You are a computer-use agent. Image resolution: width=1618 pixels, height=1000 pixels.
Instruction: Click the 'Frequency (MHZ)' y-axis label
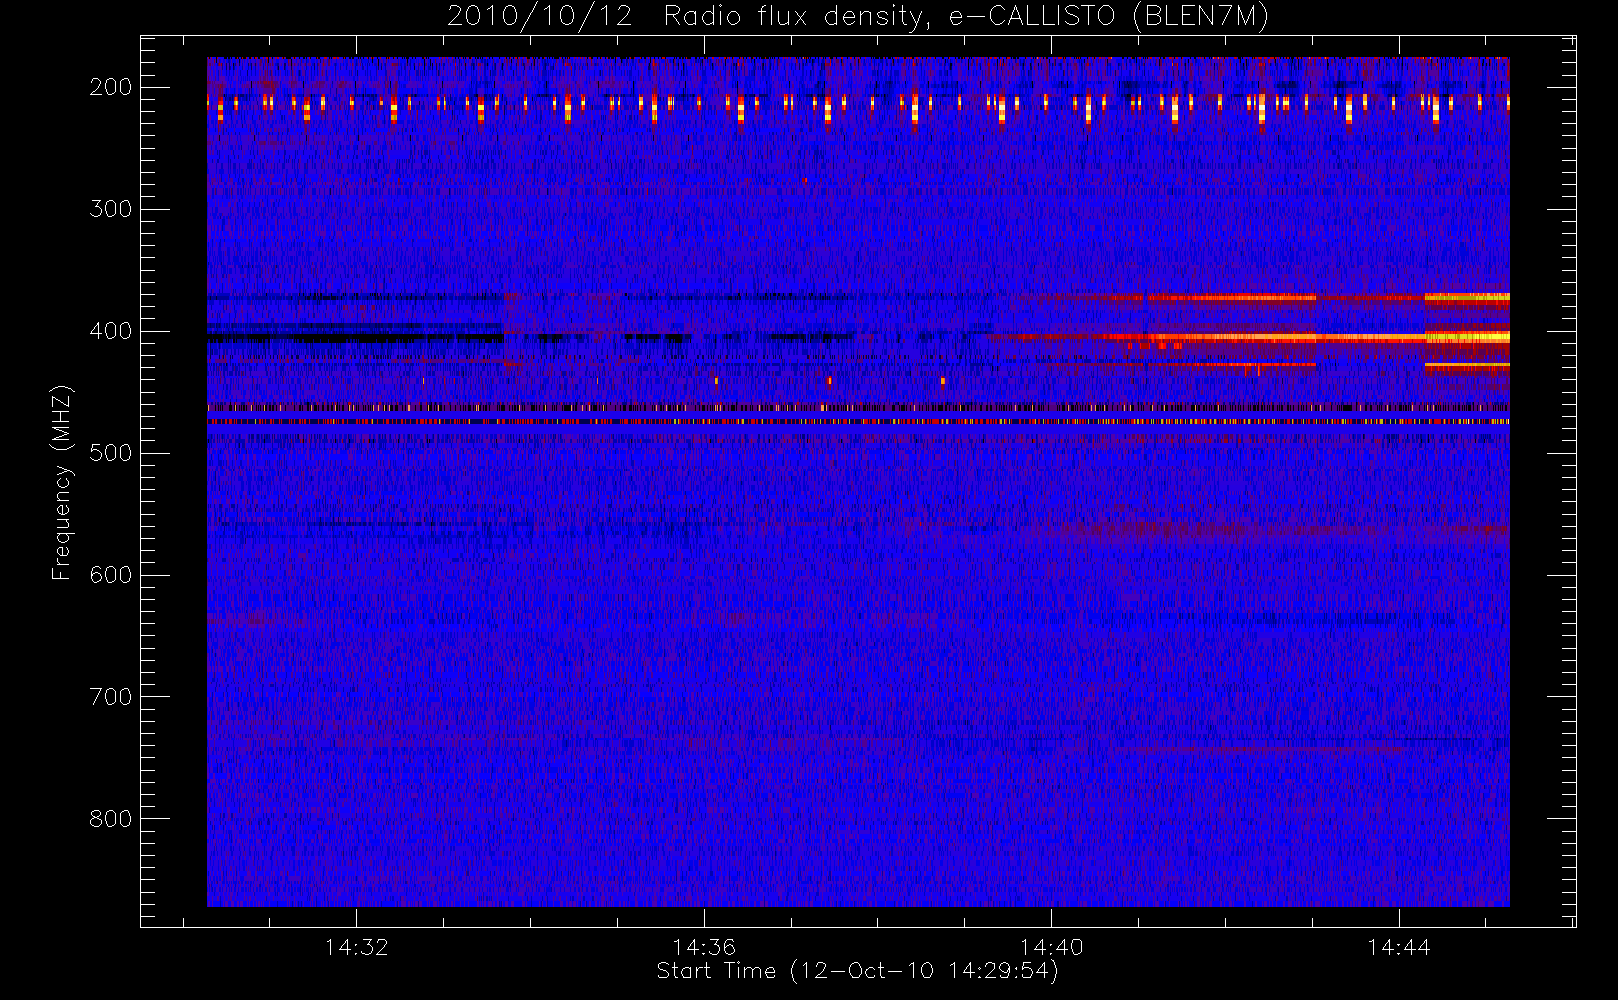[62, 482]
